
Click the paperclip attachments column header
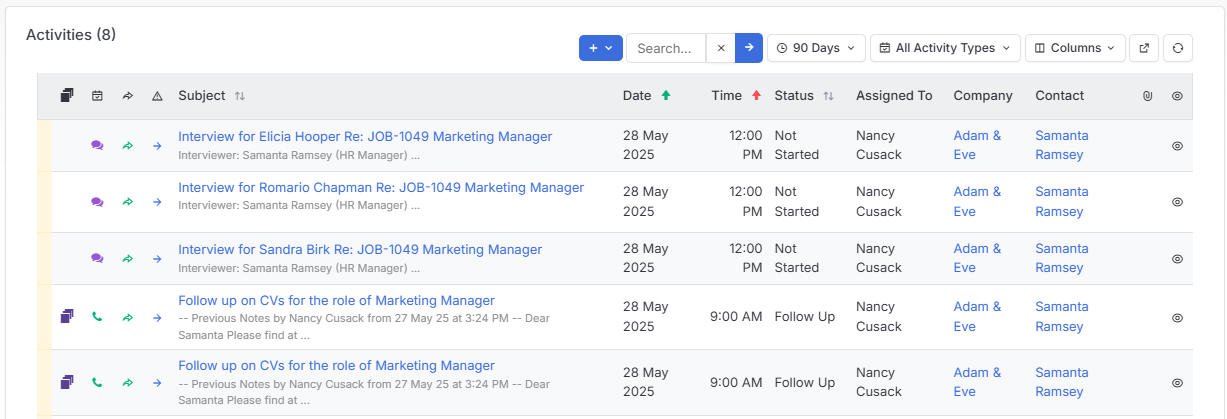click(x=1148, y=96)
